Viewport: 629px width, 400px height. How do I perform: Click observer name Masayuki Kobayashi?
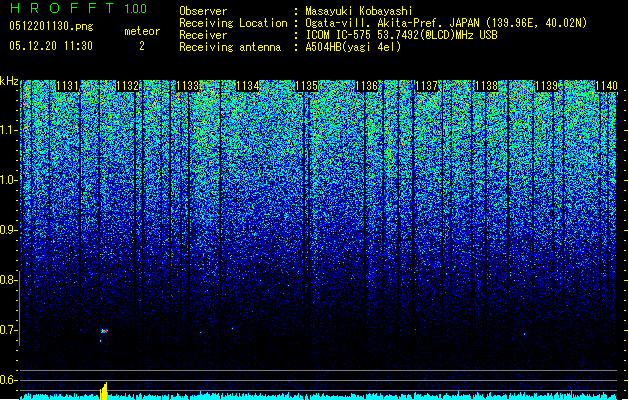(x=359, y=11)
